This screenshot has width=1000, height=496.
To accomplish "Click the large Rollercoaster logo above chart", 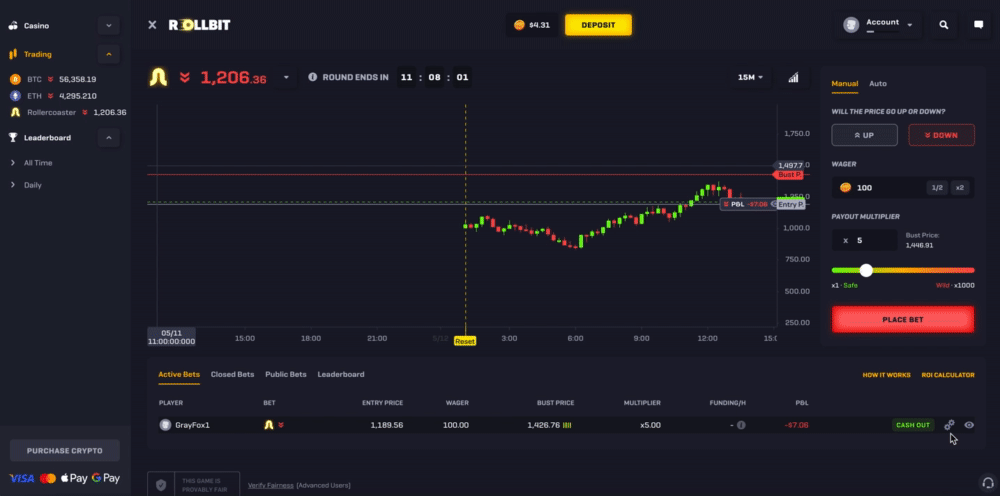I will (158, 77).
